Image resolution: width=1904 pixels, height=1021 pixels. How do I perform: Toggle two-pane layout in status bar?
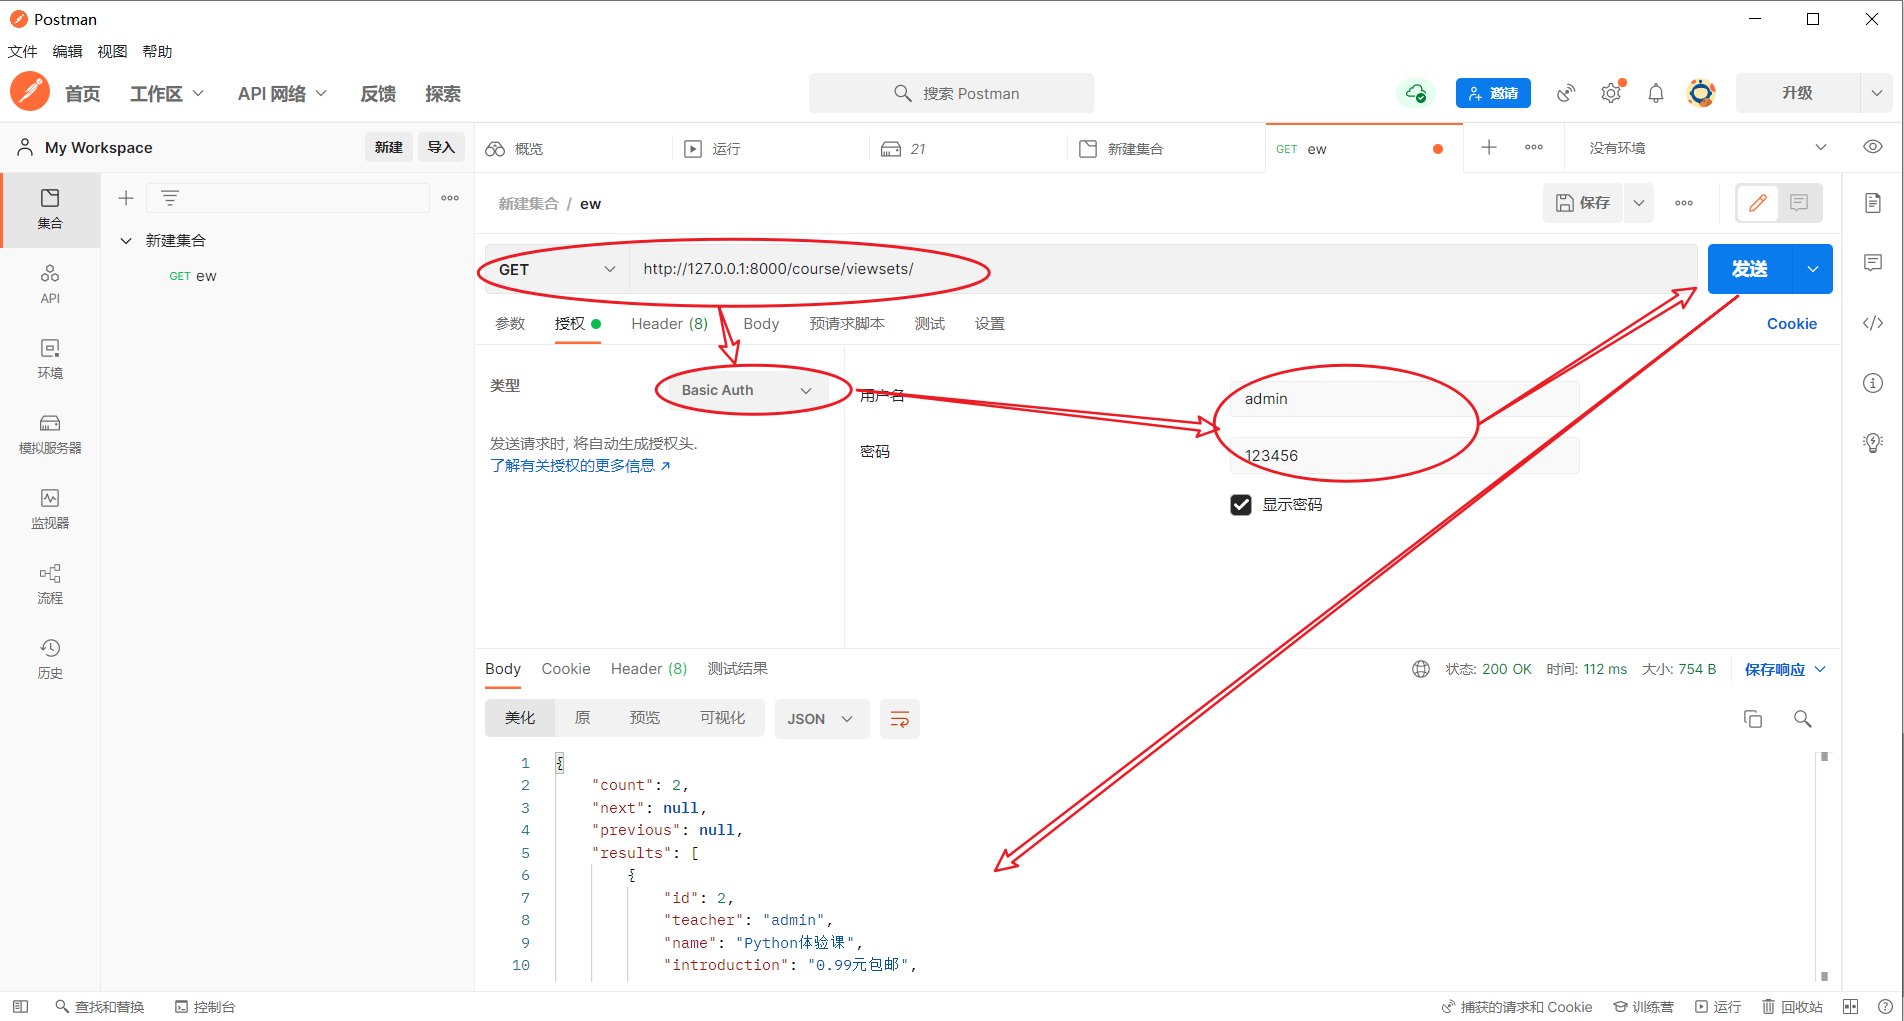(x=1851, y=1007)
